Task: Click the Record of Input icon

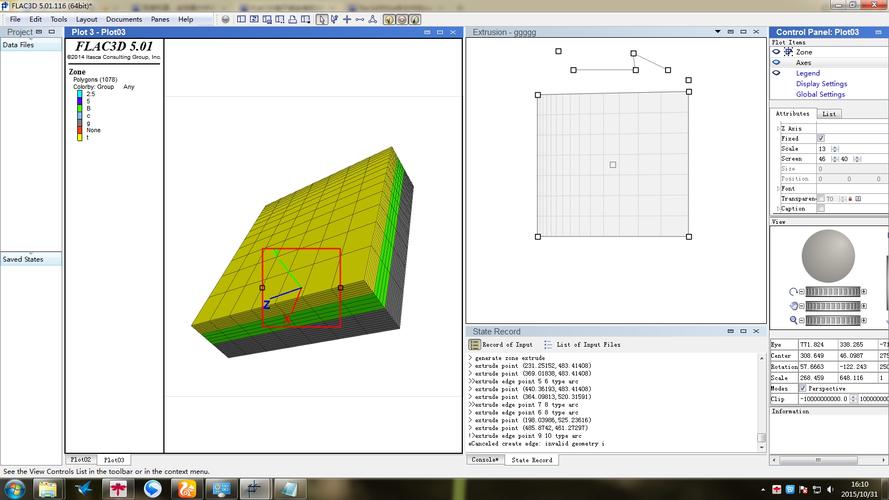Action: click(475, 344)
